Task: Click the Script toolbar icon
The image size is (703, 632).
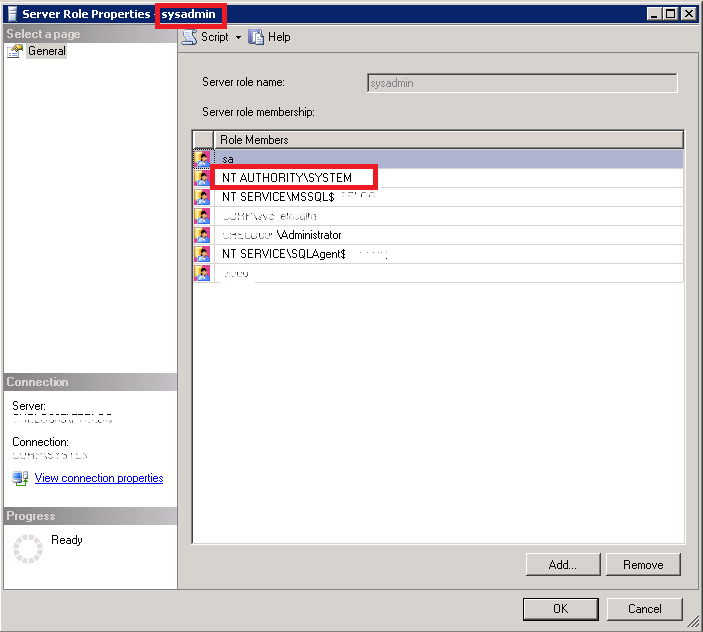Action: click(x=189, y=37)
